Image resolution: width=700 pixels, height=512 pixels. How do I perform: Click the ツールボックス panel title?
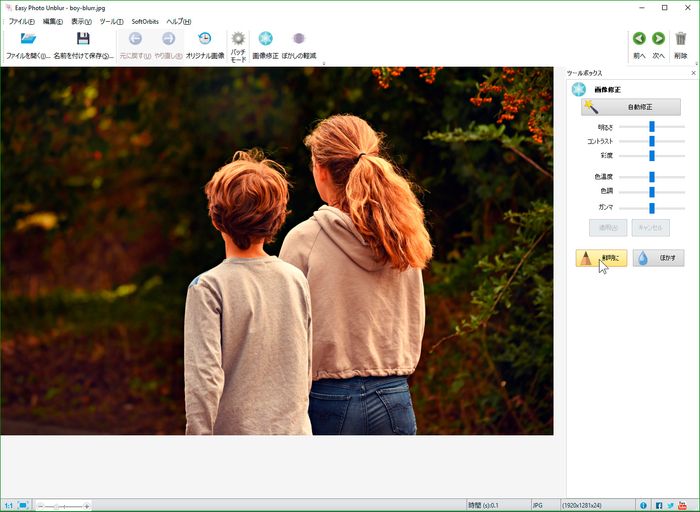pos(584,73)
